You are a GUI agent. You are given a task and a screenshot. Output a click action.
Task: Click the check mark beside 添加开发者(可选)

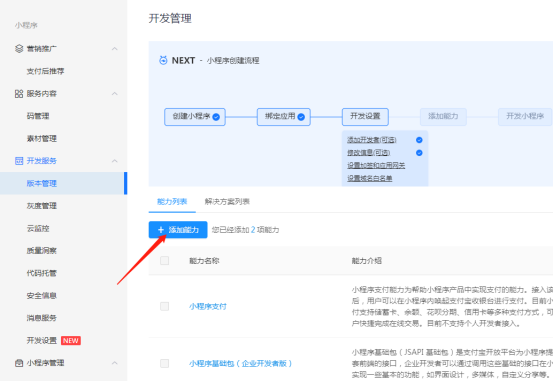click(x=419, y=140)
